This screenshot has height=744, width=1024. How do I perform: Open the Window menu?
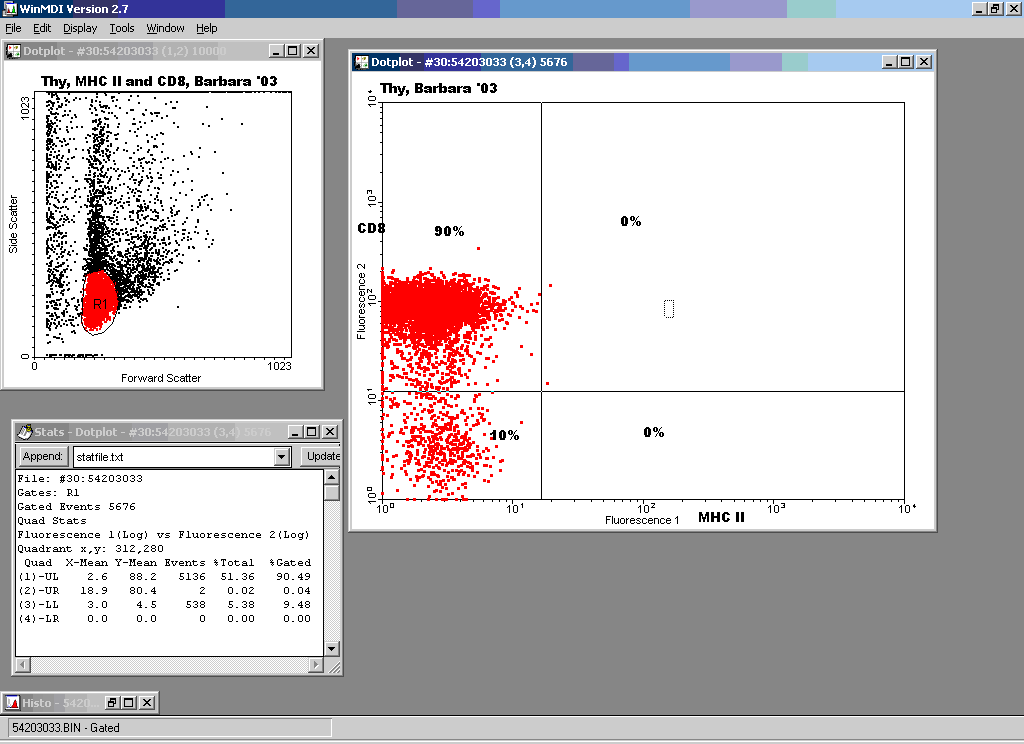[165, 28]
